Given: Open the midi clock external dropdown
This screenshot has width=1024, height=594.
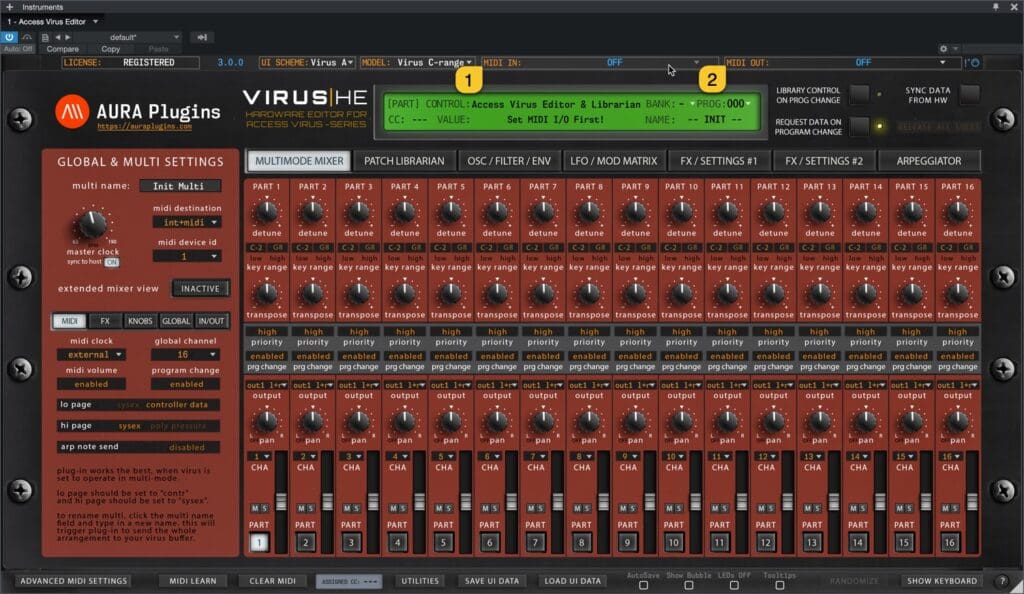Looking at the screenshot, I should click(91, 354).
